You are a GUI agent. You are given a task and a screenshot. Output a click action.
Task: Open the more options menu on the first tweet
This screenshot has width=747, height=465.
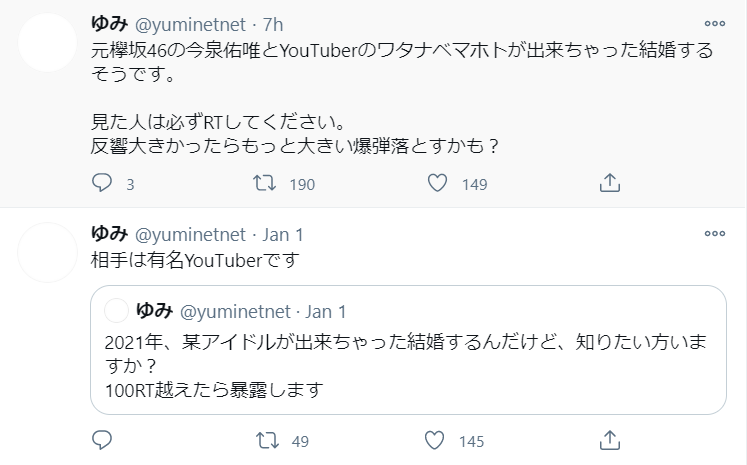coord(715,23)
